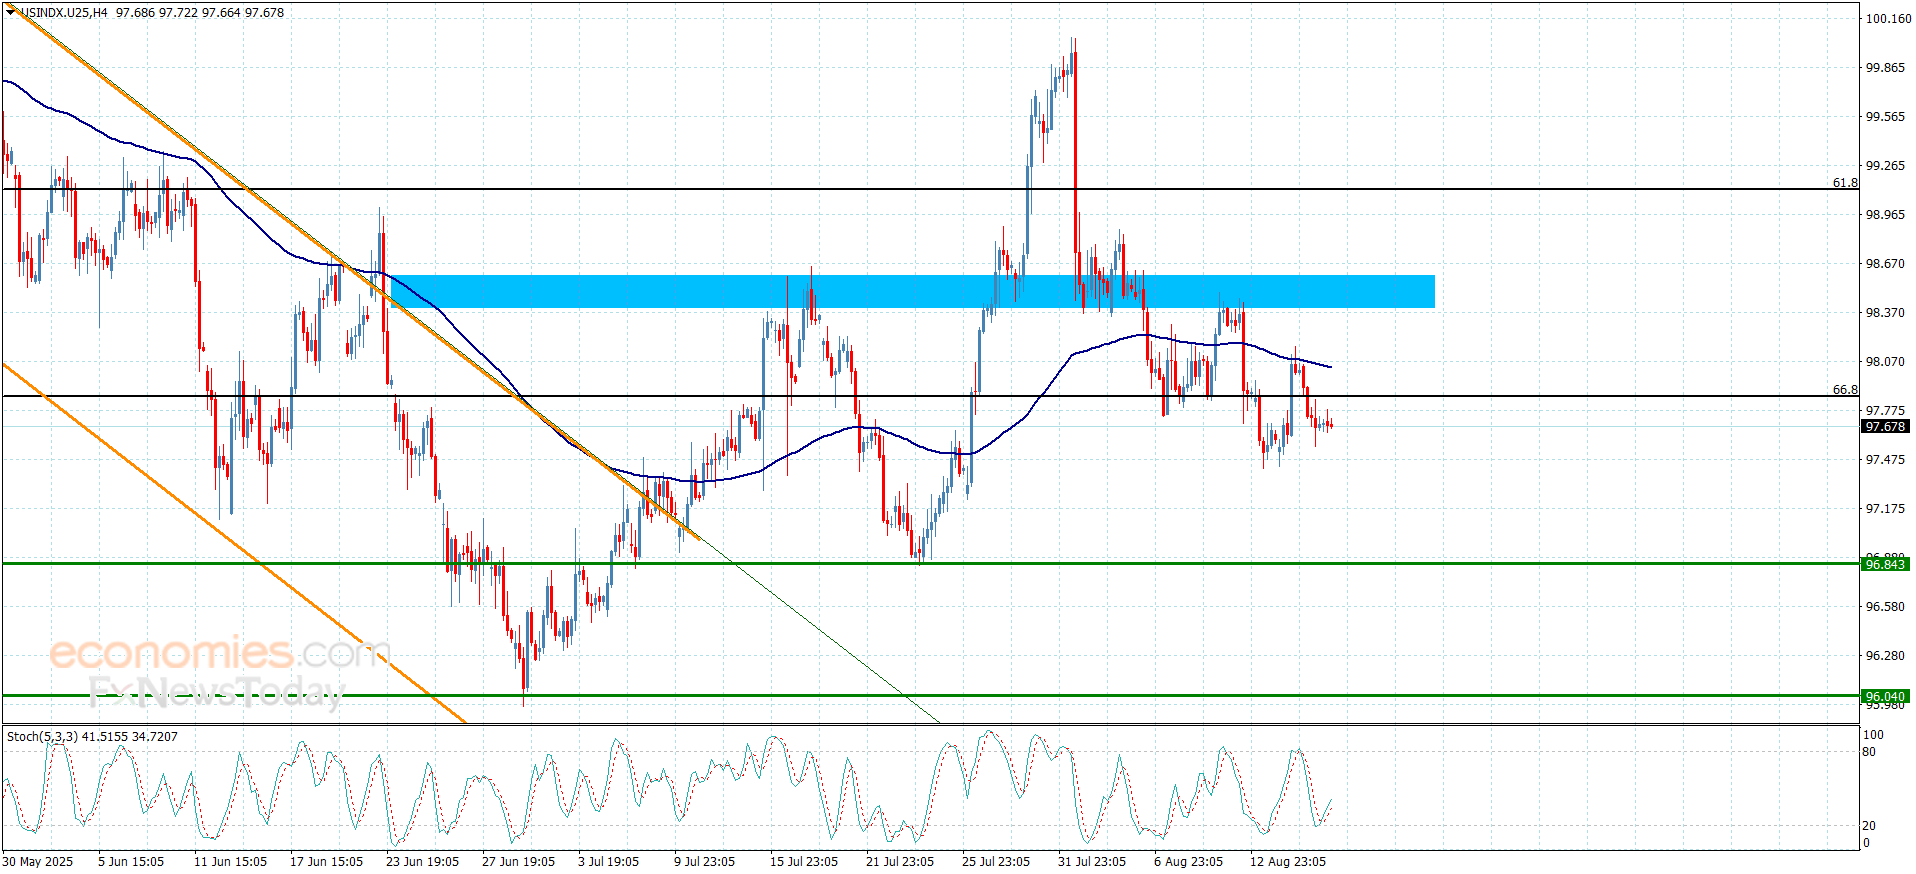This screenshot has width=1916, height=874.
Task: Click the 66.8 Fibonacci level label
Action: 1845,390
